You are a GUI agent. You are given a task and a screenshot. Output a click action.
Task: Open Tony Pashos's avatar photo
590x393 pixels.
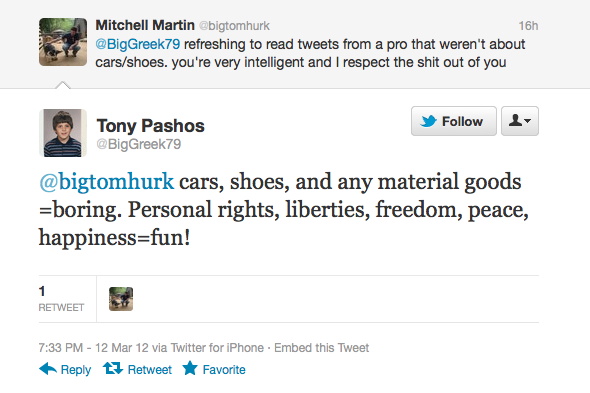pos(63,133)
